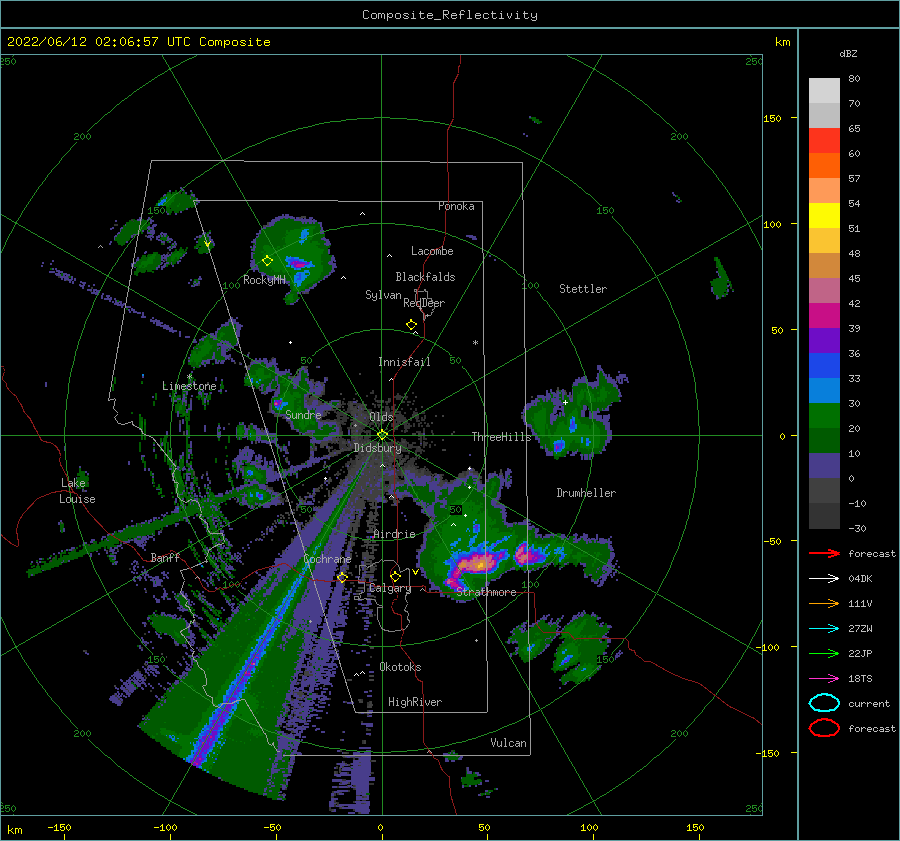
Task: Click the Calgary city label
Action: pyautogui.click(x=390, y=588)
